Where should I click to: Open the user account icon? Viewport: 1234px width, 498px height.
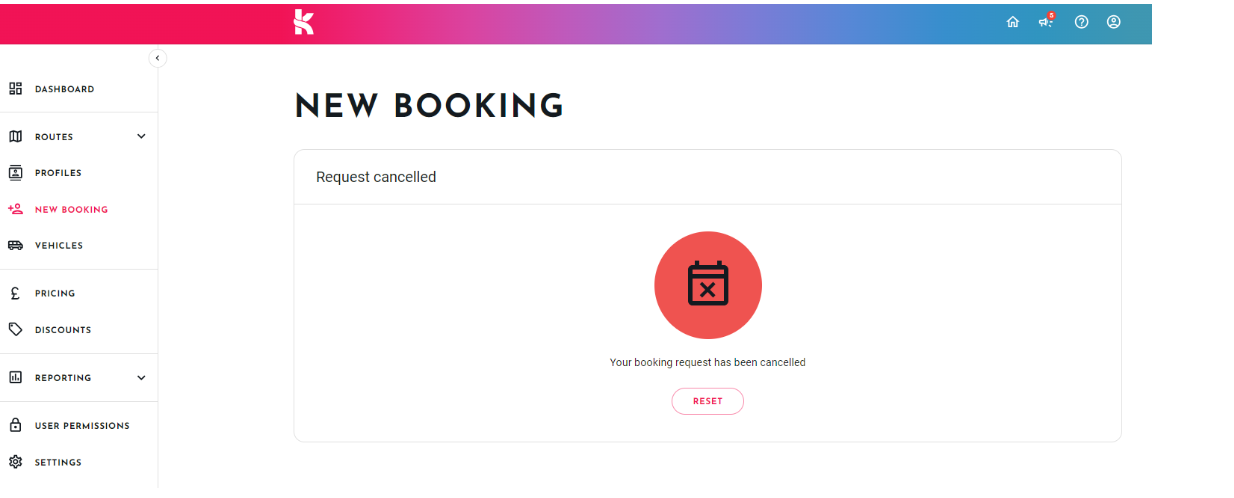point(1114,22)
